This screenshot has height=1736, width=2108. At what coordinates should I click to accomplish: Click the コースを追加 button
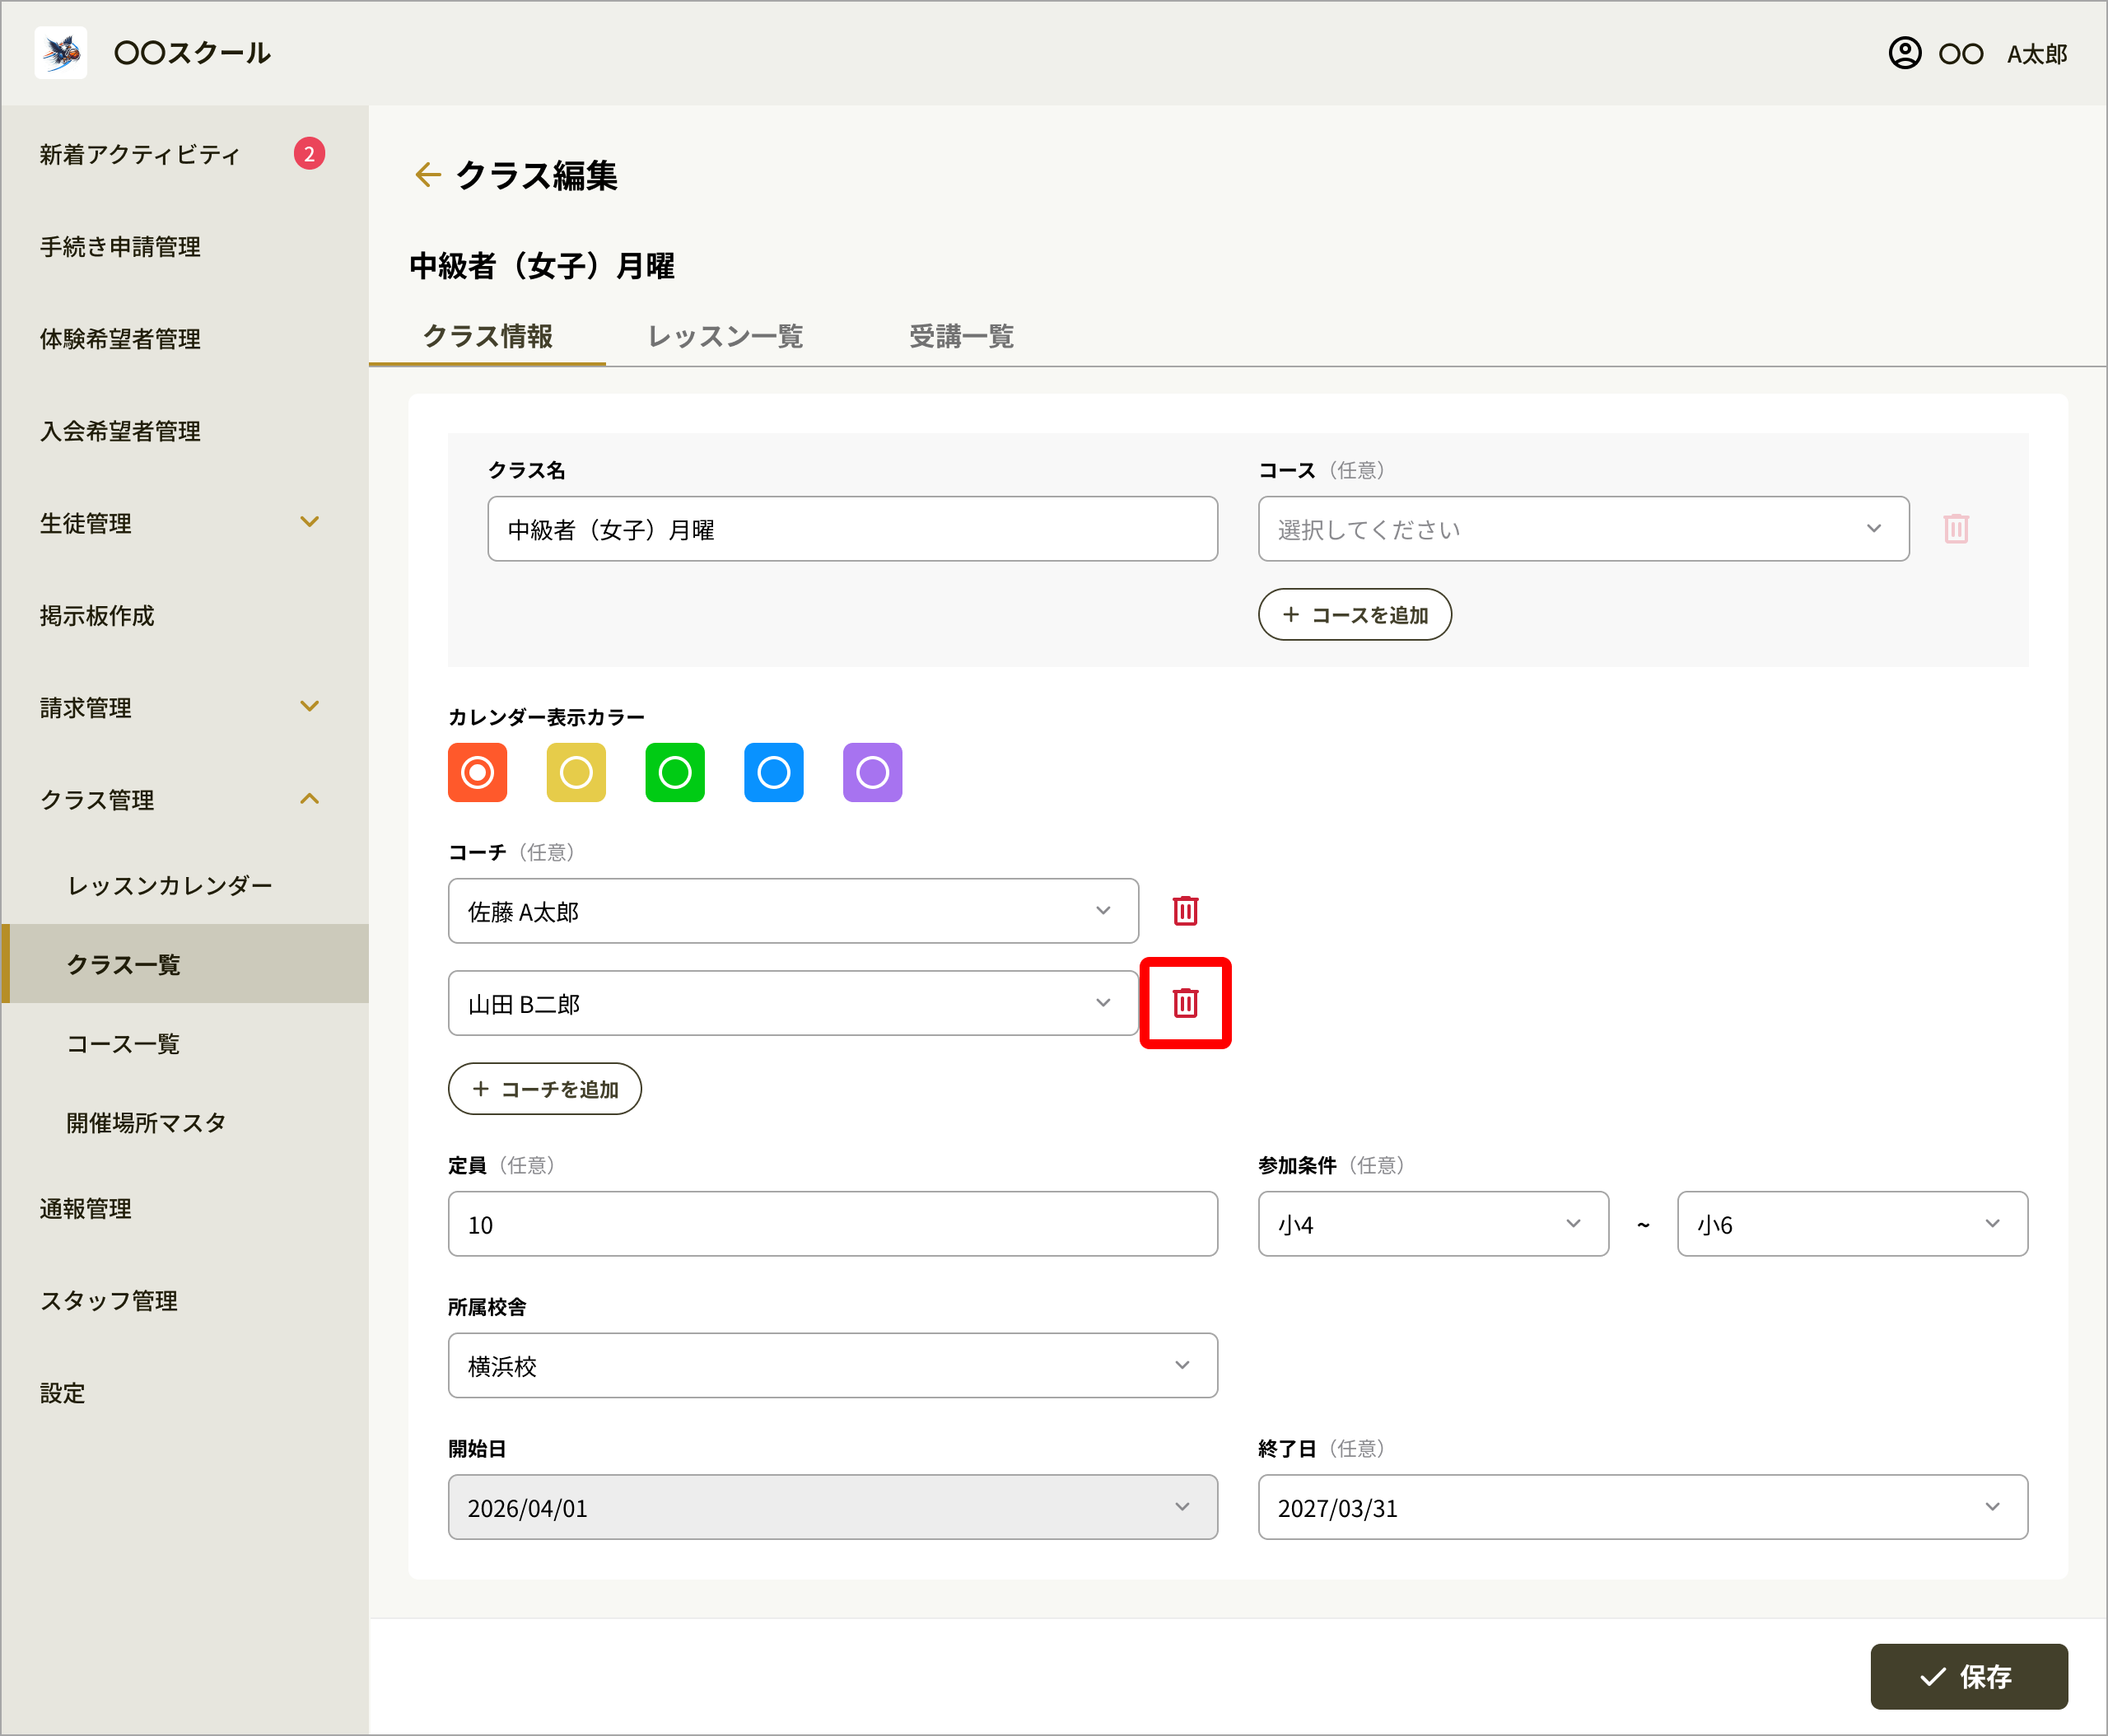1354,615
